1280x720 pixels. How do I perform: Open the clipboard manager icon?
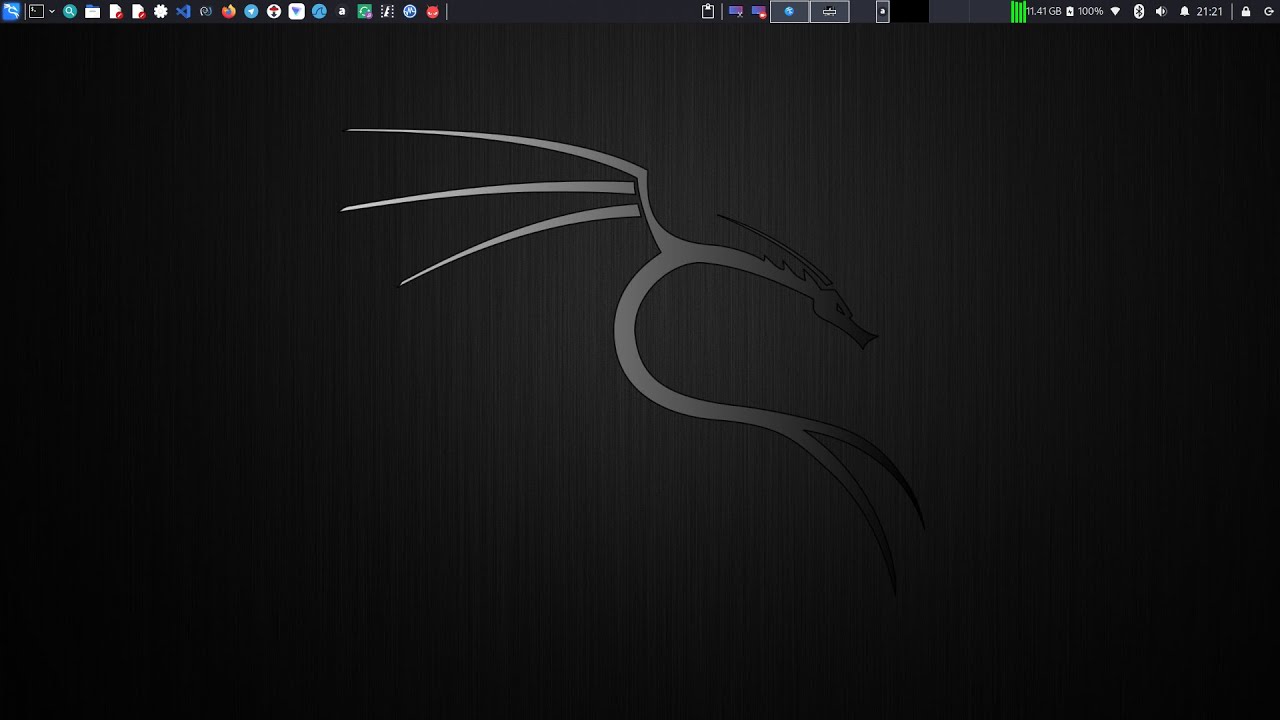(708, 11)
